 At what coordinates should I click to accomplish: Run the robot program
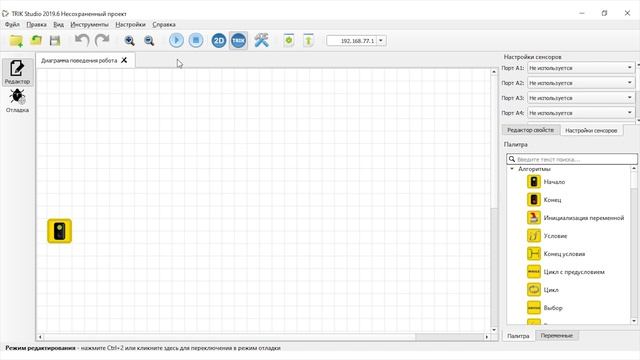tap(176, 40)
